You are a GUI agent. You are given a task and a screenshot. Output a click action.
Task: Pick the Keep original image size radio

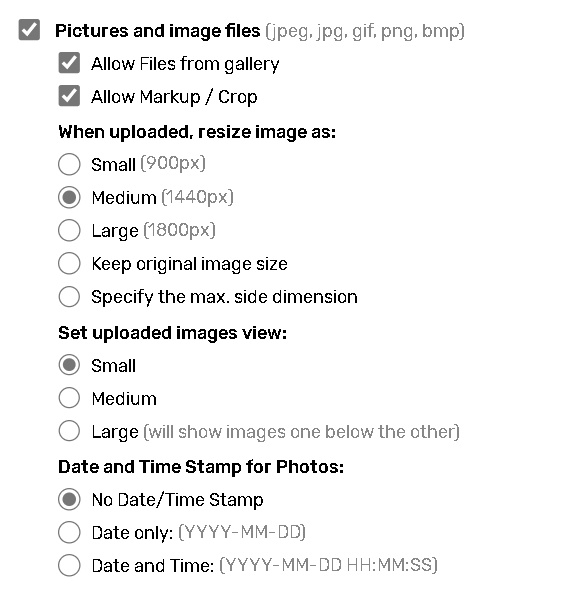tap(69, 264)
